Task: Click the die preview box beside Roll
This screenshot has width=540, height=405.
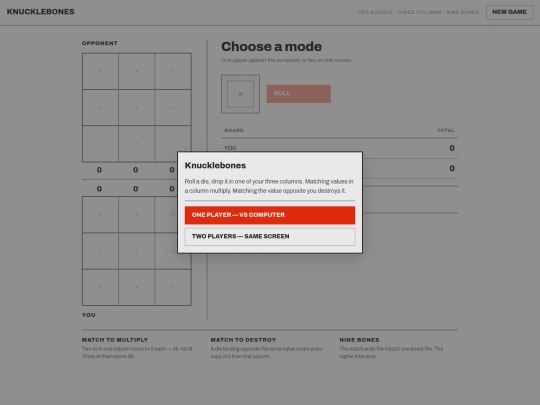Action: pos(240,94)
